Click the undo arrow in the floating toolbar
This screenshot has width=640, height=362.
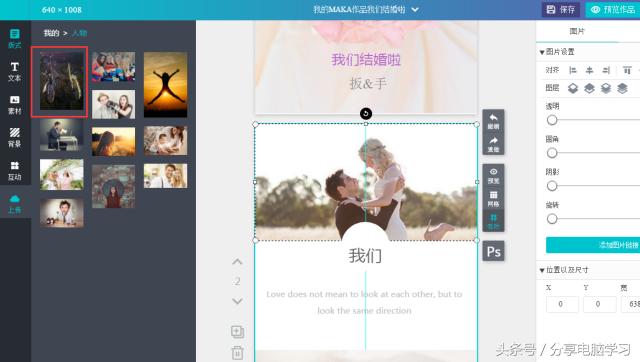(x=493, y=121)
